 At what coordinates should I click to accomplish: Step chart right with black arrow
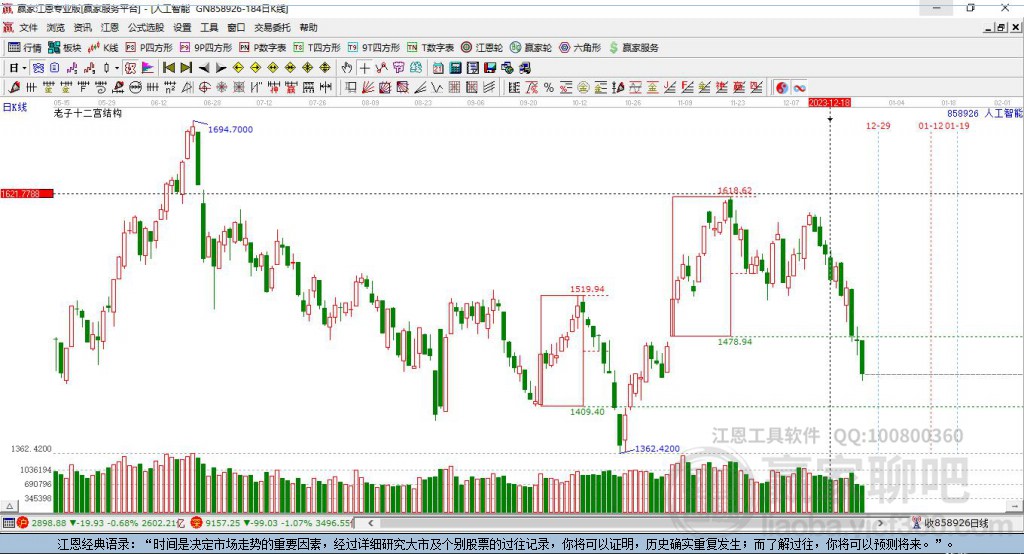(221, 68)
